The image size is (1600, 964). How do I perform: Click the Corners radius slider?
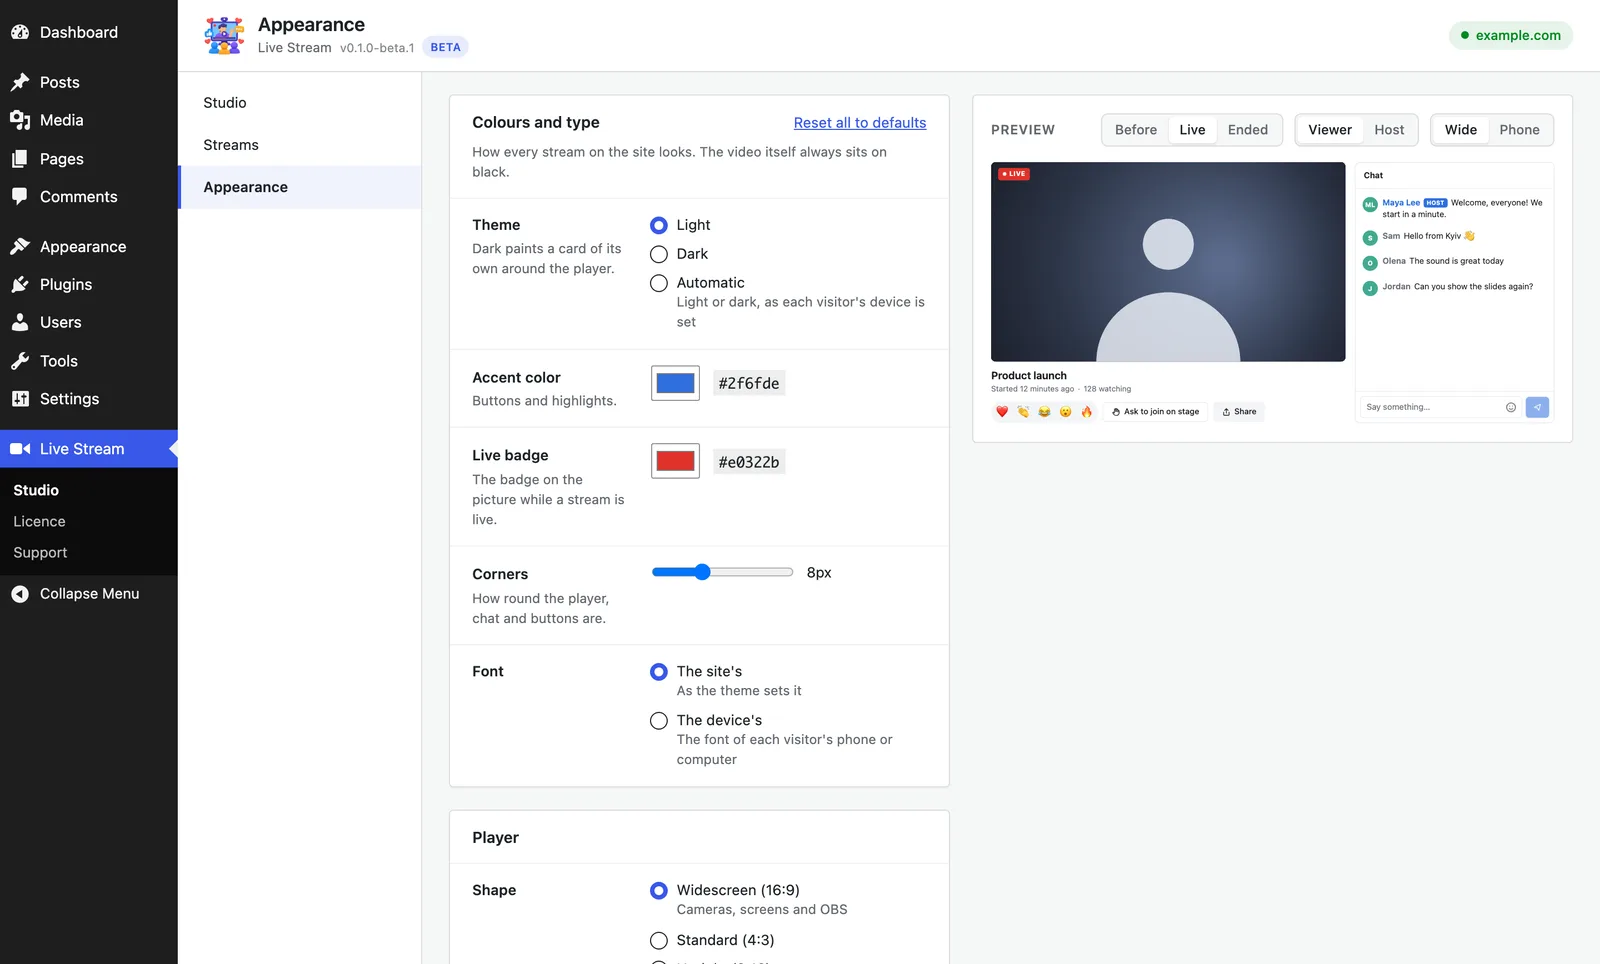(722, 573)
